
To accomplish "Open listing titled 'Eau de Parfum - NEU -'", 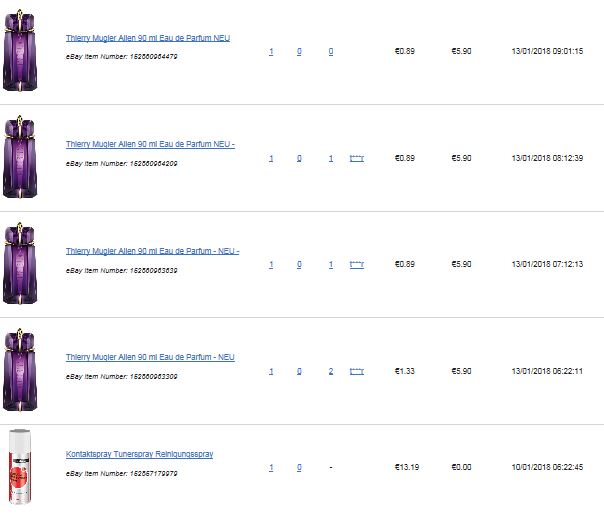I will coord(153,251).
